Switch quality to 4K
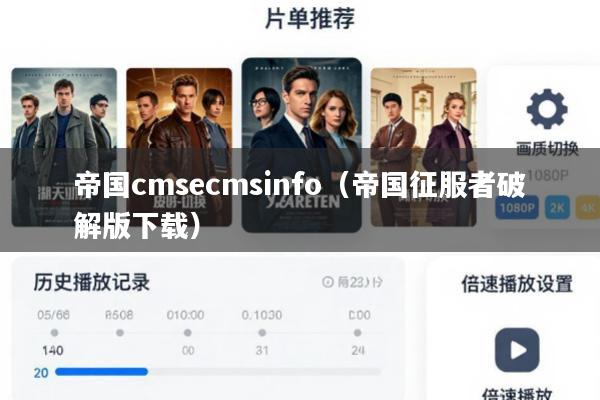This screenshot has height=400, width=600. pos(588,207)
